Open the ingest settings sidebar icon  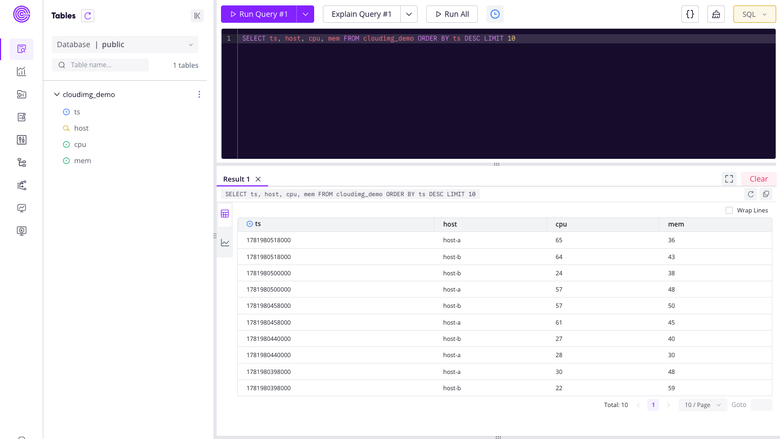(x=21, y=140)
